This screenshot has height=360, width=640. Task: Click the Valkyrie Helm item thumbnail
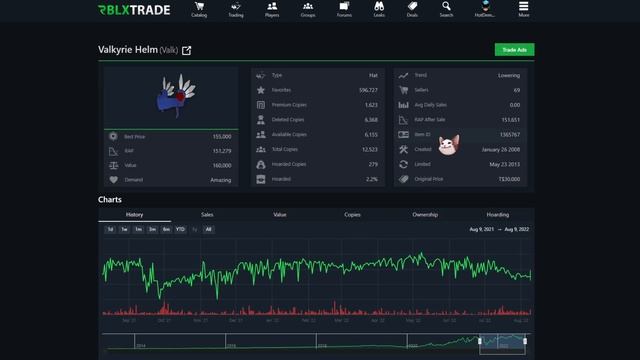click(x=176, y=96)
